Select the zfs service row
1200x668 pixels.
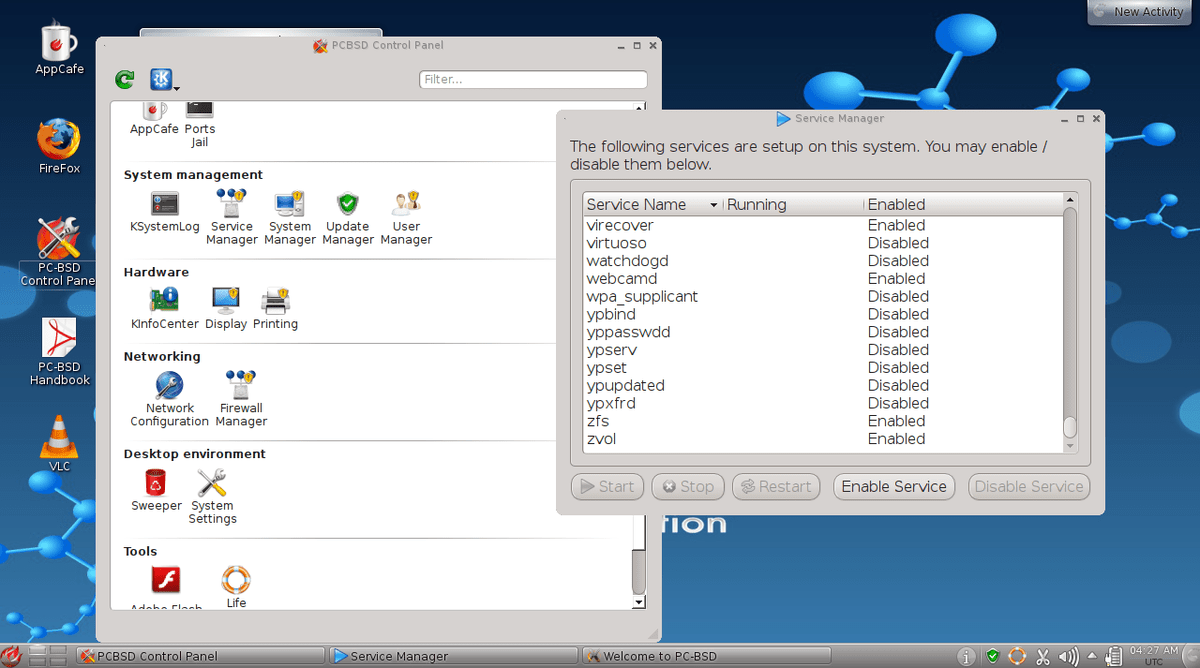tap(822, 421)
